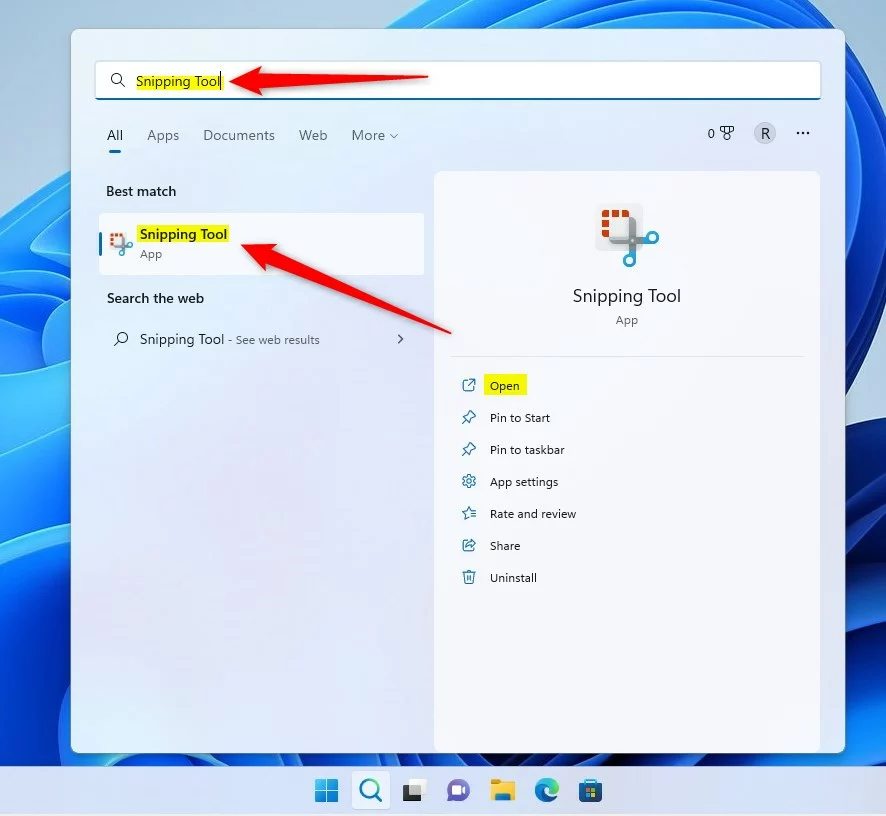Click the Uninstall trash can icon
The image size is (886, 816).
[x=469, y=578]
